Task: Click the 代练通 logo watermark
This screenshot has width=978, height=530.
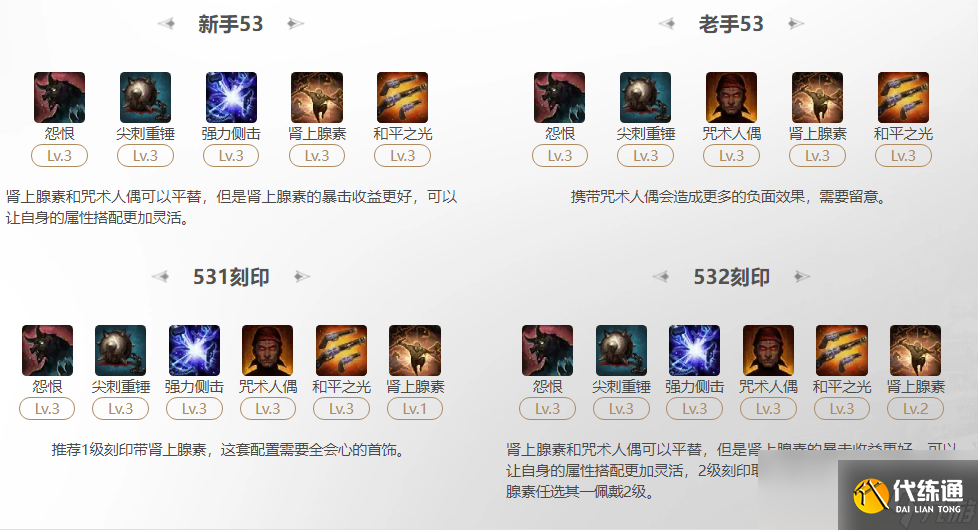Action: pos(908,495)
